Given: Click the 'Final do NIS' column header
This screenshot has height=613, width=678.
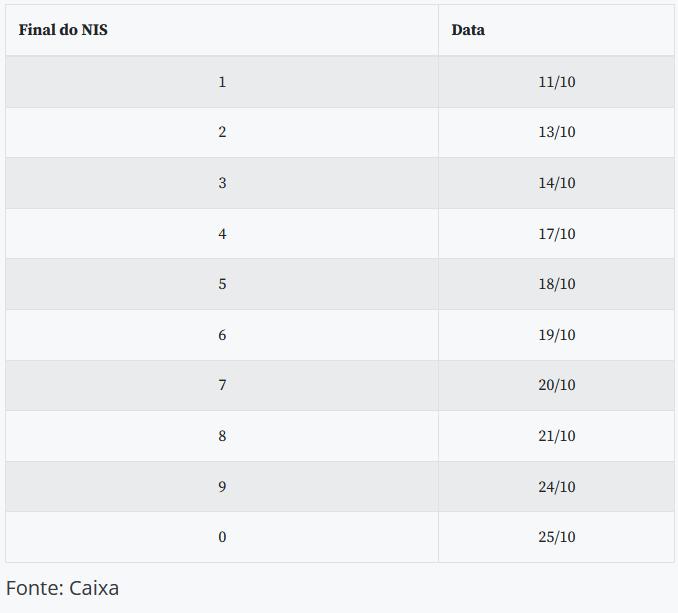Looking at the screenshot, I should coord(222,30).
